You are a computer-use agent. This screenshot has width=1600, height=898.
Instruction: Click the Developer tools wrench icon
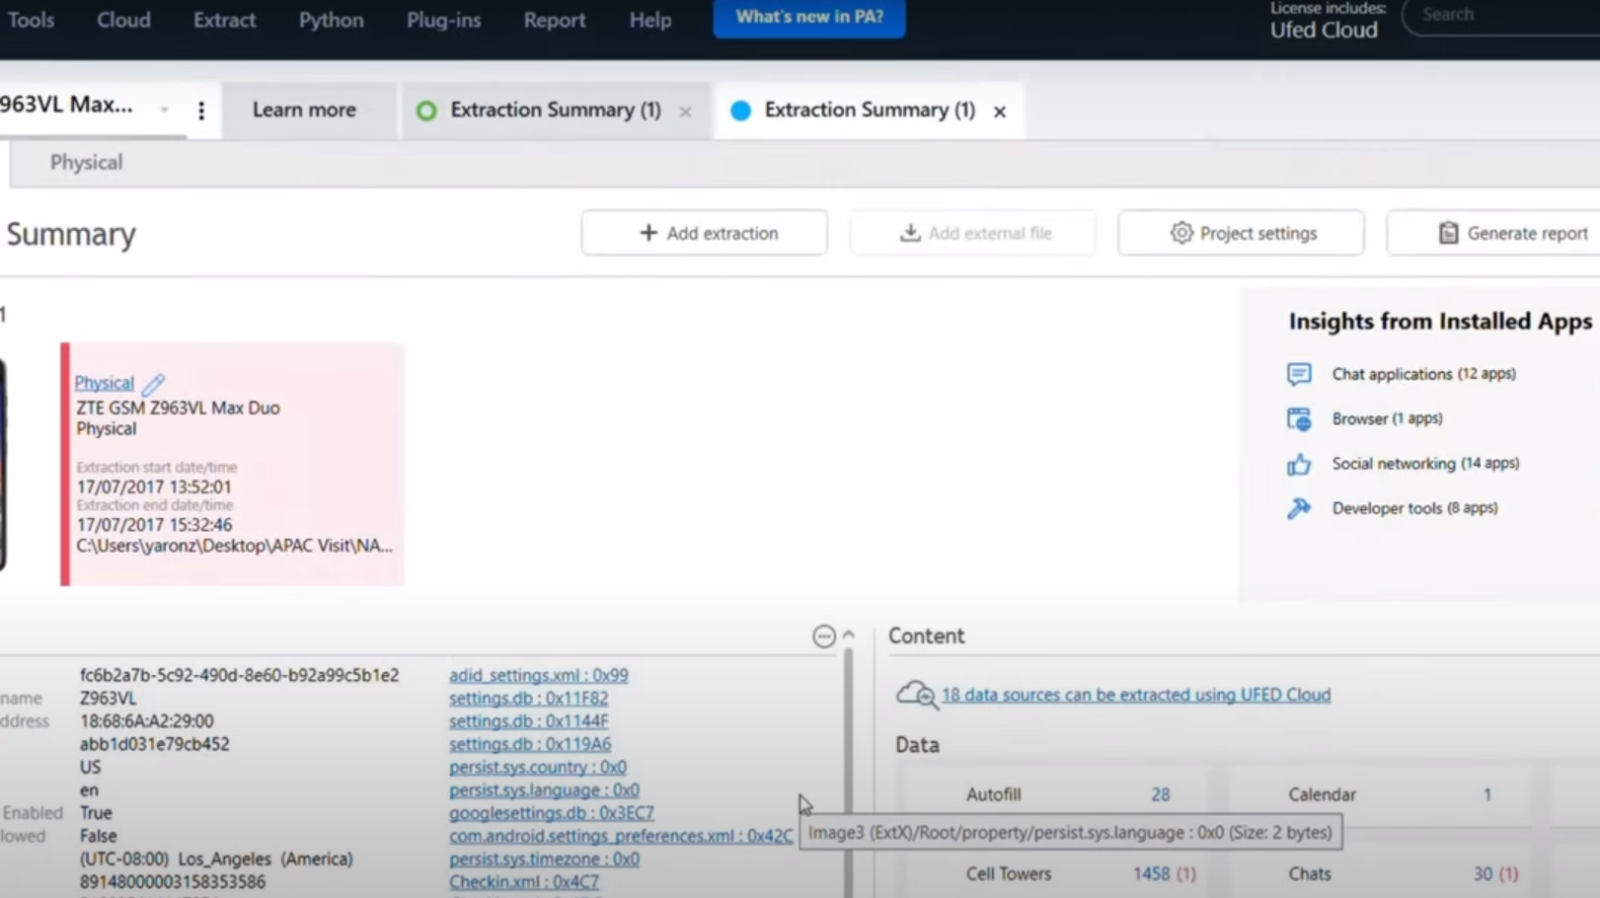(x=1298, y=508)
